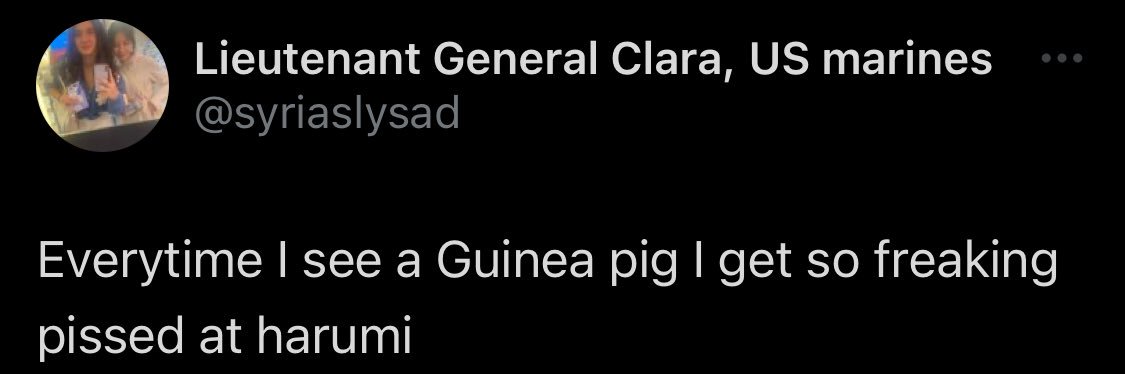Visit the @syriaslysad handle
1125x374 pixels.
pos(327,113)
